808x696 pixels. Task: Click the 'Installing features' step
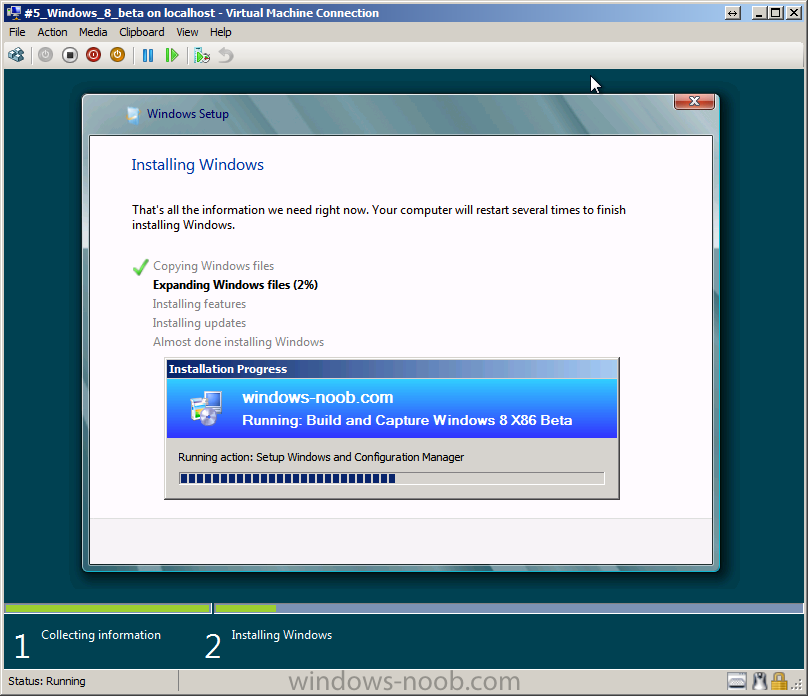point(199,304)
